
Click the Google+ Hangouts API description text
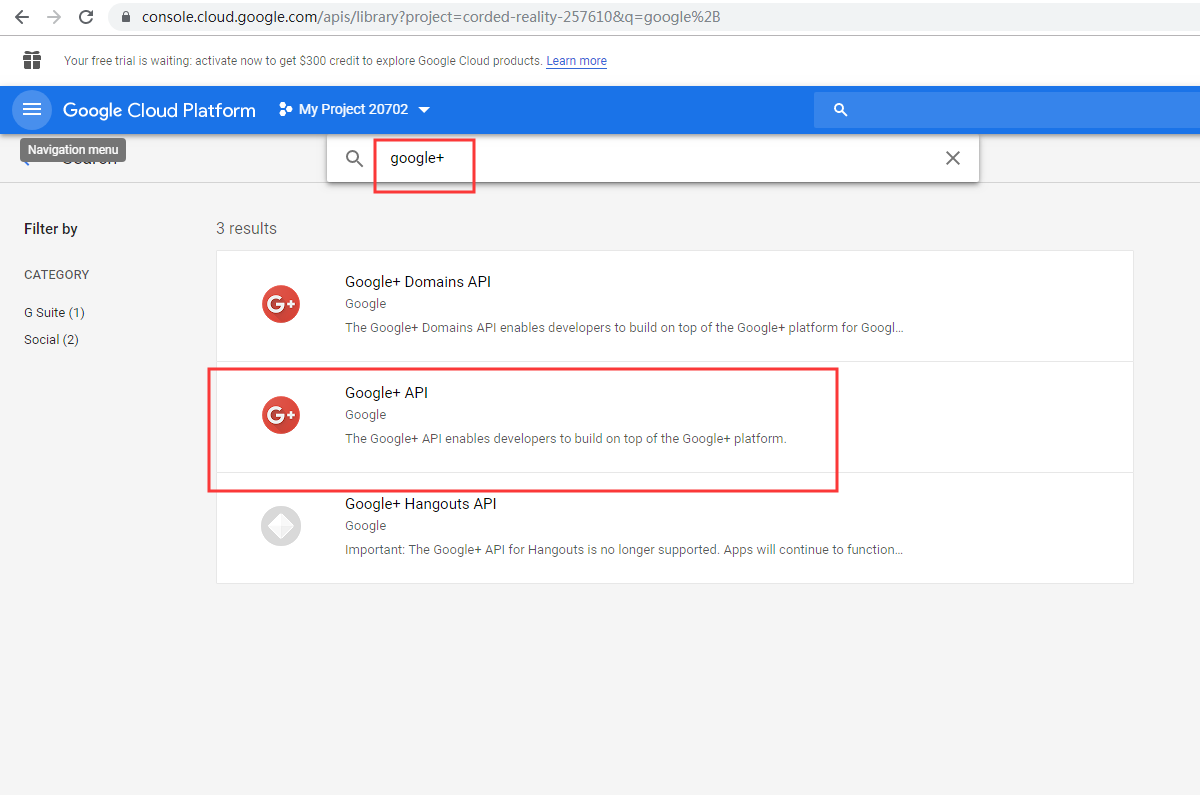[624, 550]
